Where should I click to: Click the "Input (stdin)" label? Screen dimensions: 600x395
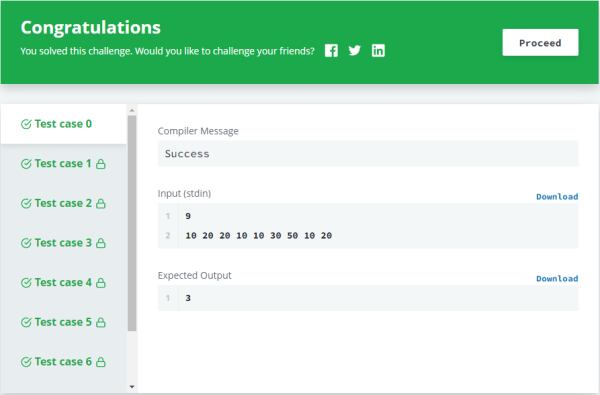point(184,194)
